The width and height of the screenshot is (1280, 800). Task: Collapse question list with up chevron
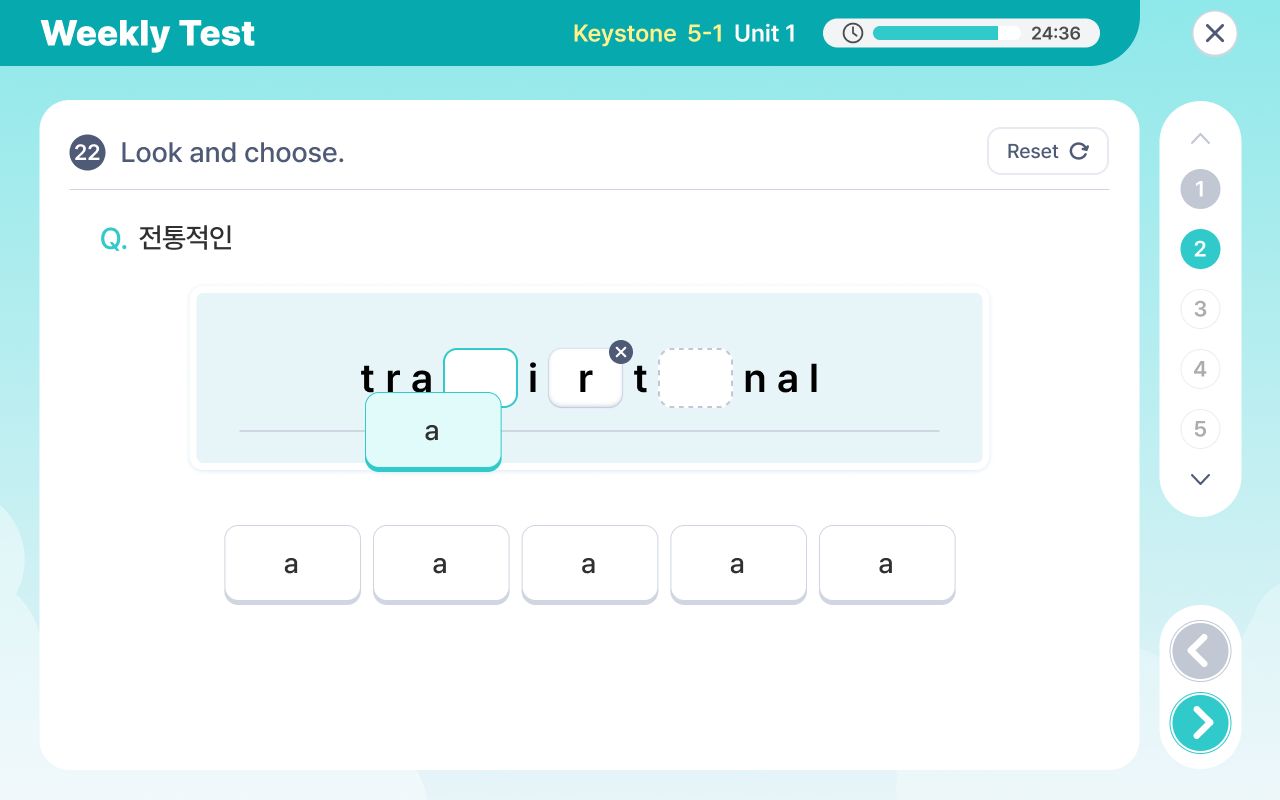pos(1200,138)
